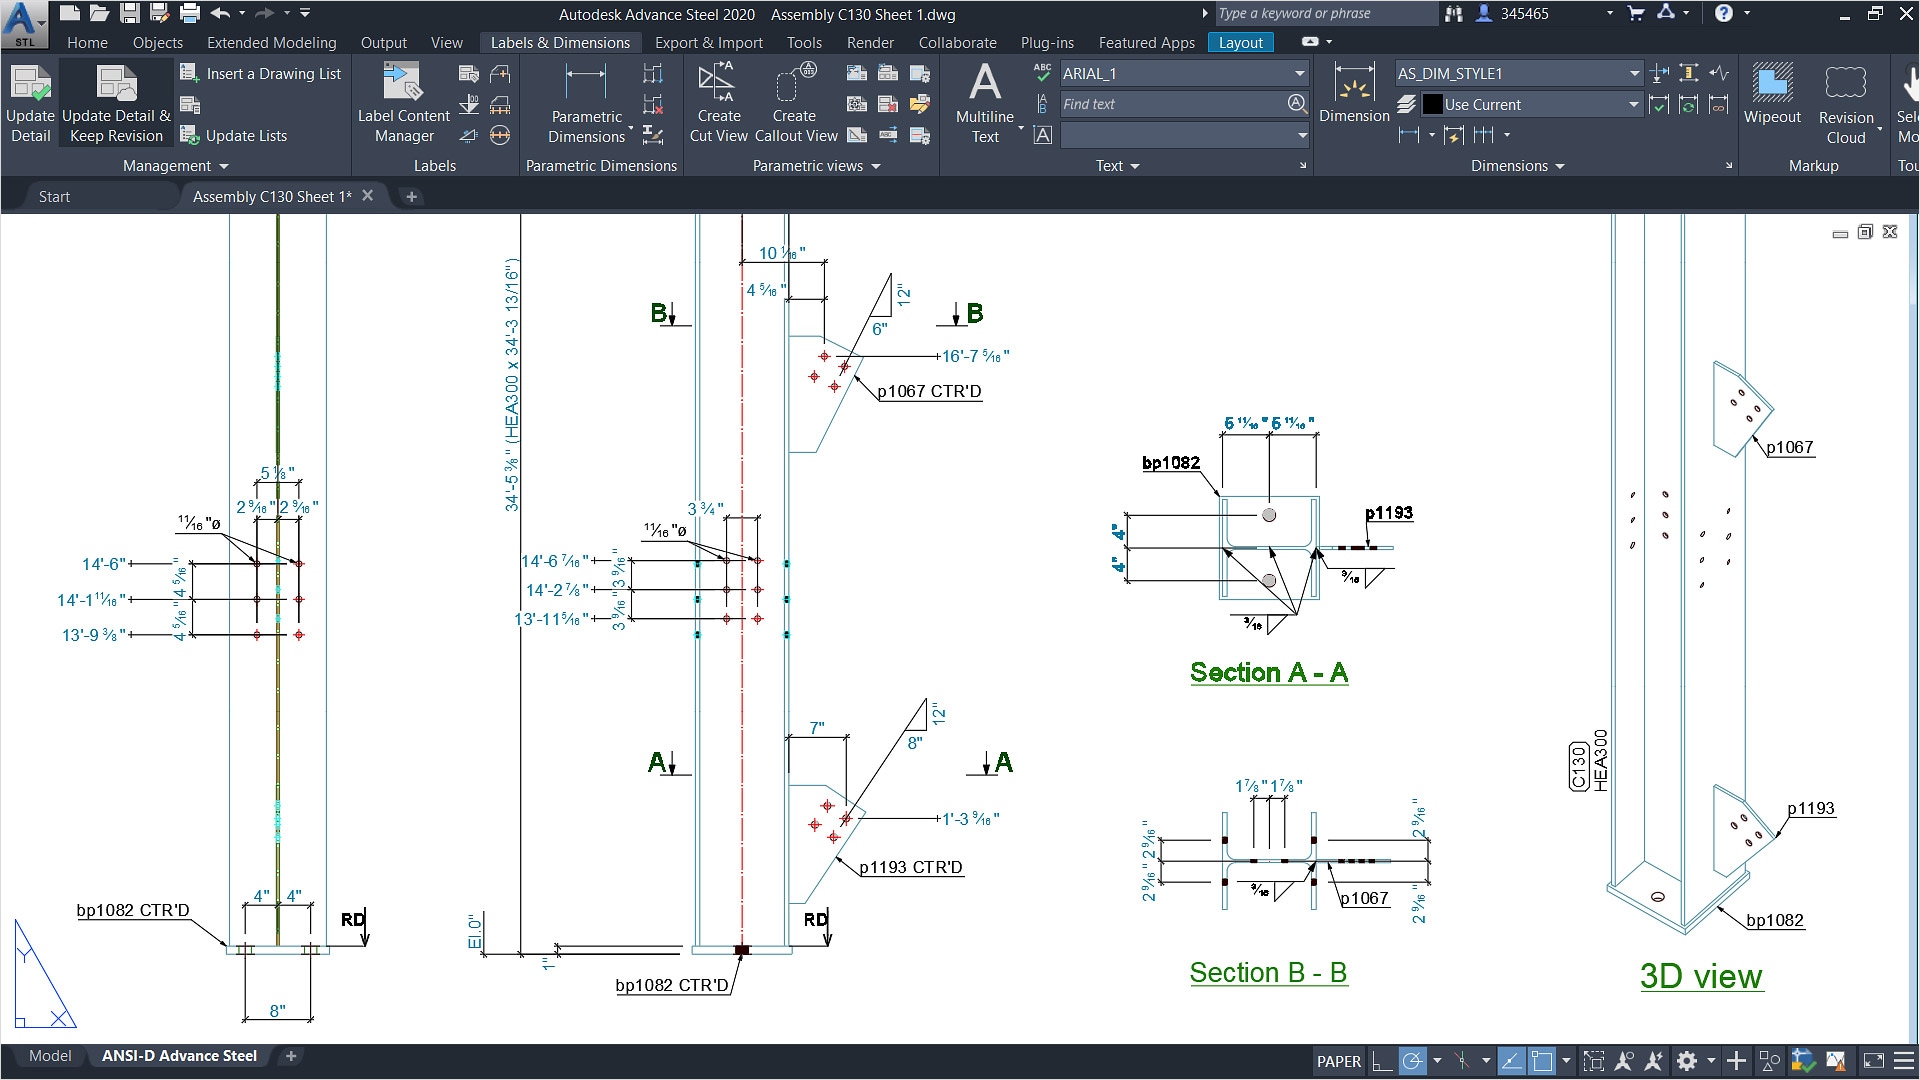Image resolution: width=1920 pixels, height=1080 pixels.
Task: Open the Label Content Manager
Action: (404, 104)
